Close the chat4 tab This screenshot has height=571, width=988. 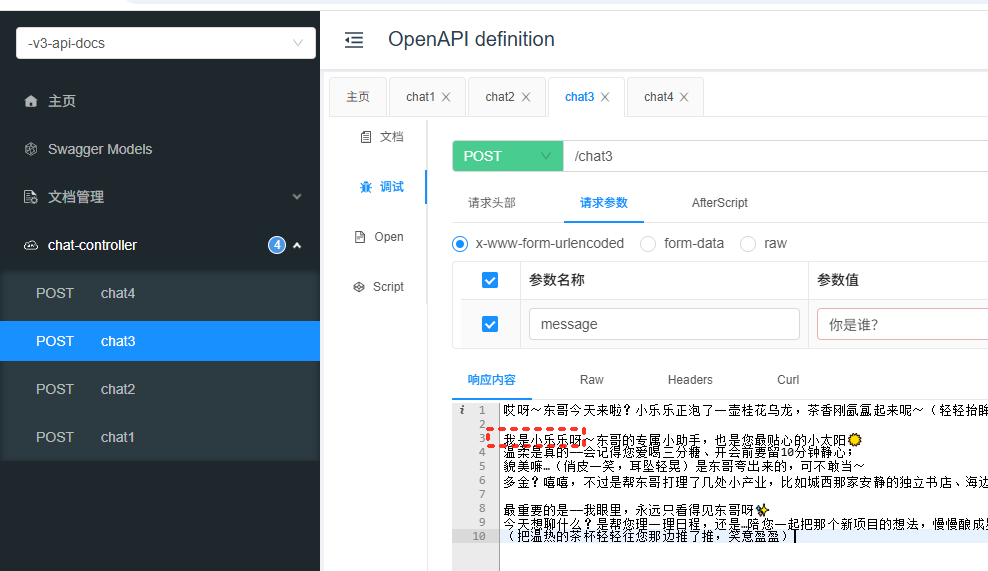pos(684,97)
